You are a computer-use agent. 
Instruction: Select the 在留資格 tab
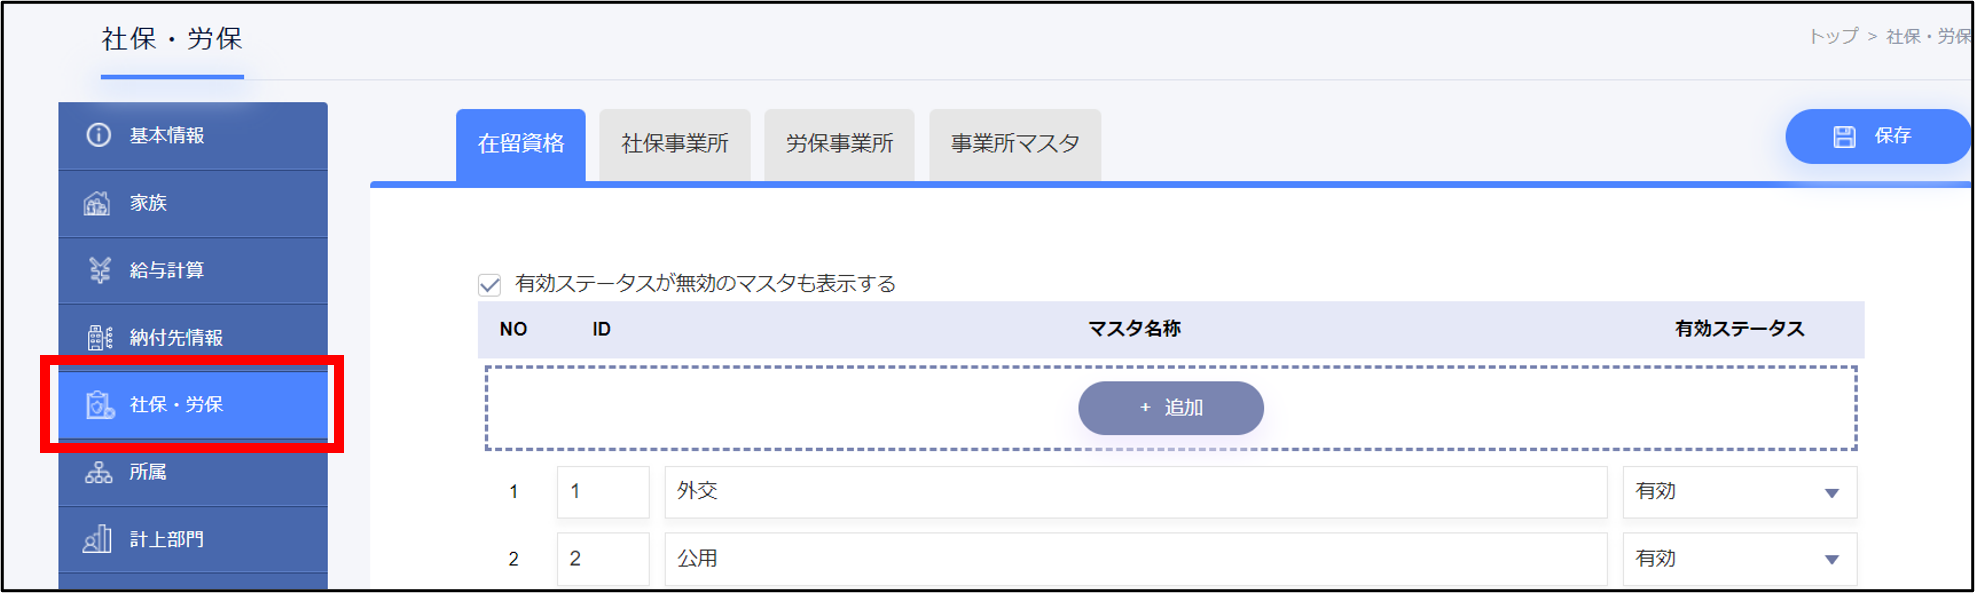[521, 144]
